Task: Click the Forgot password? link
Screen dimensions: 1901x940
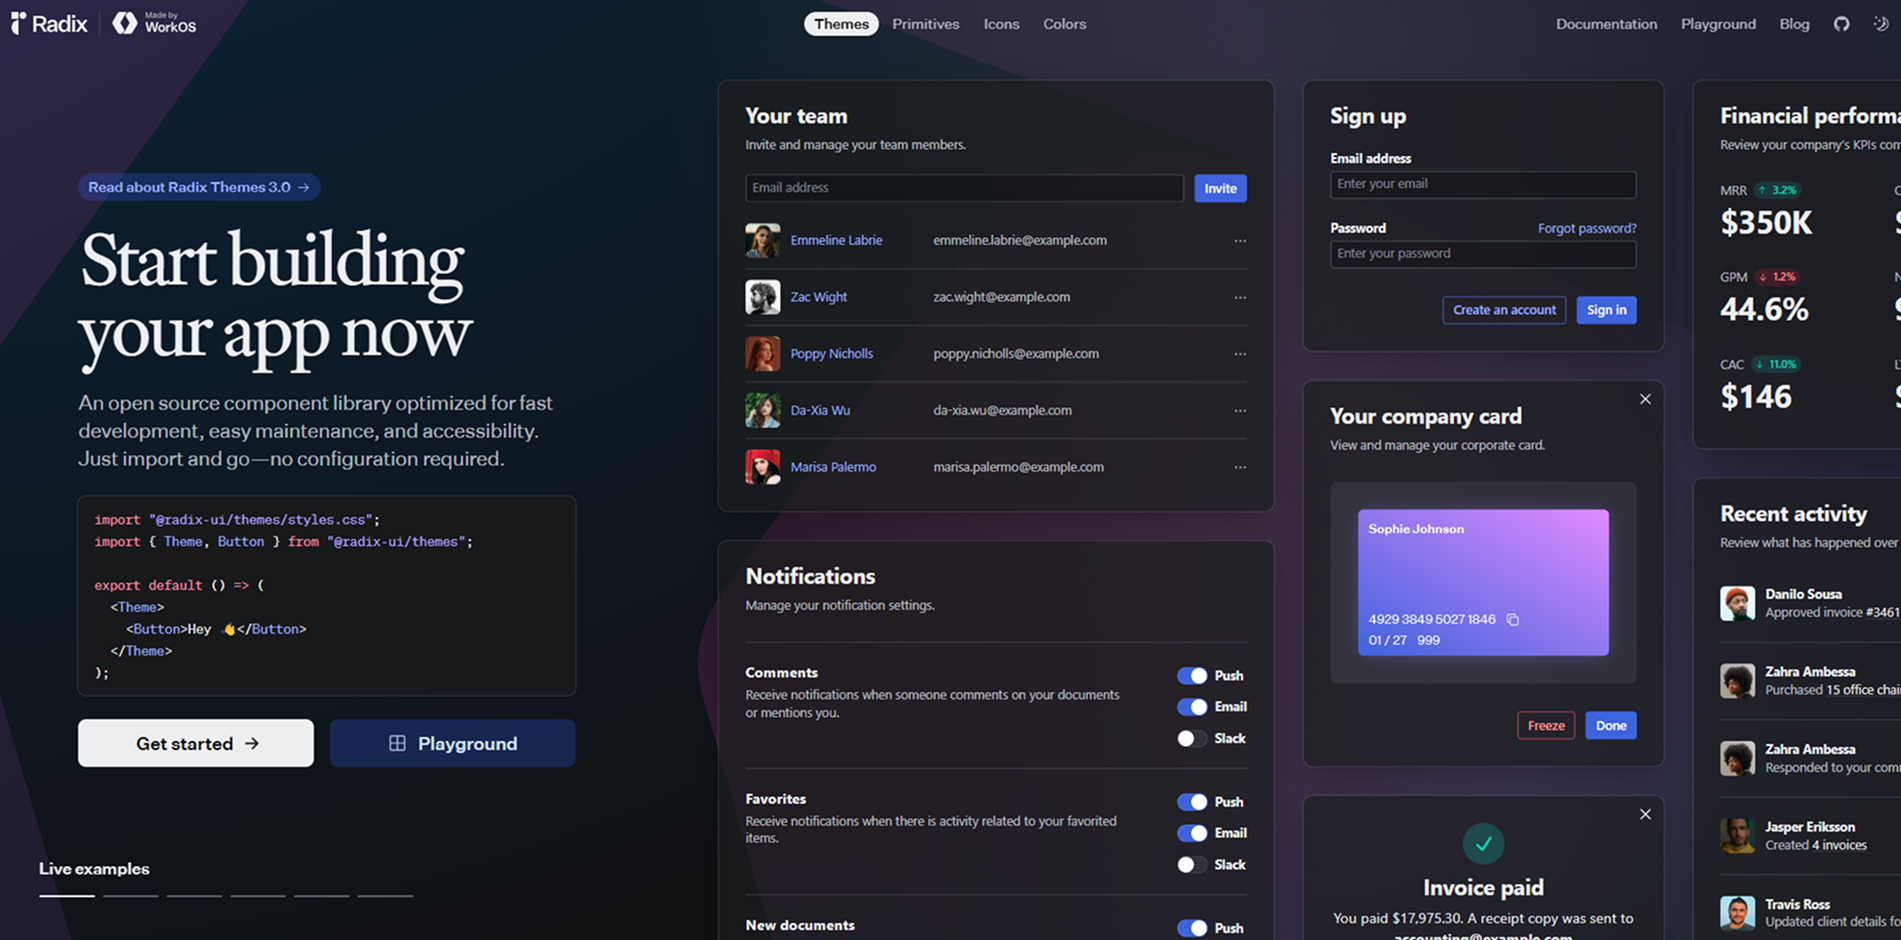Action: click(x=1587, y=229)
